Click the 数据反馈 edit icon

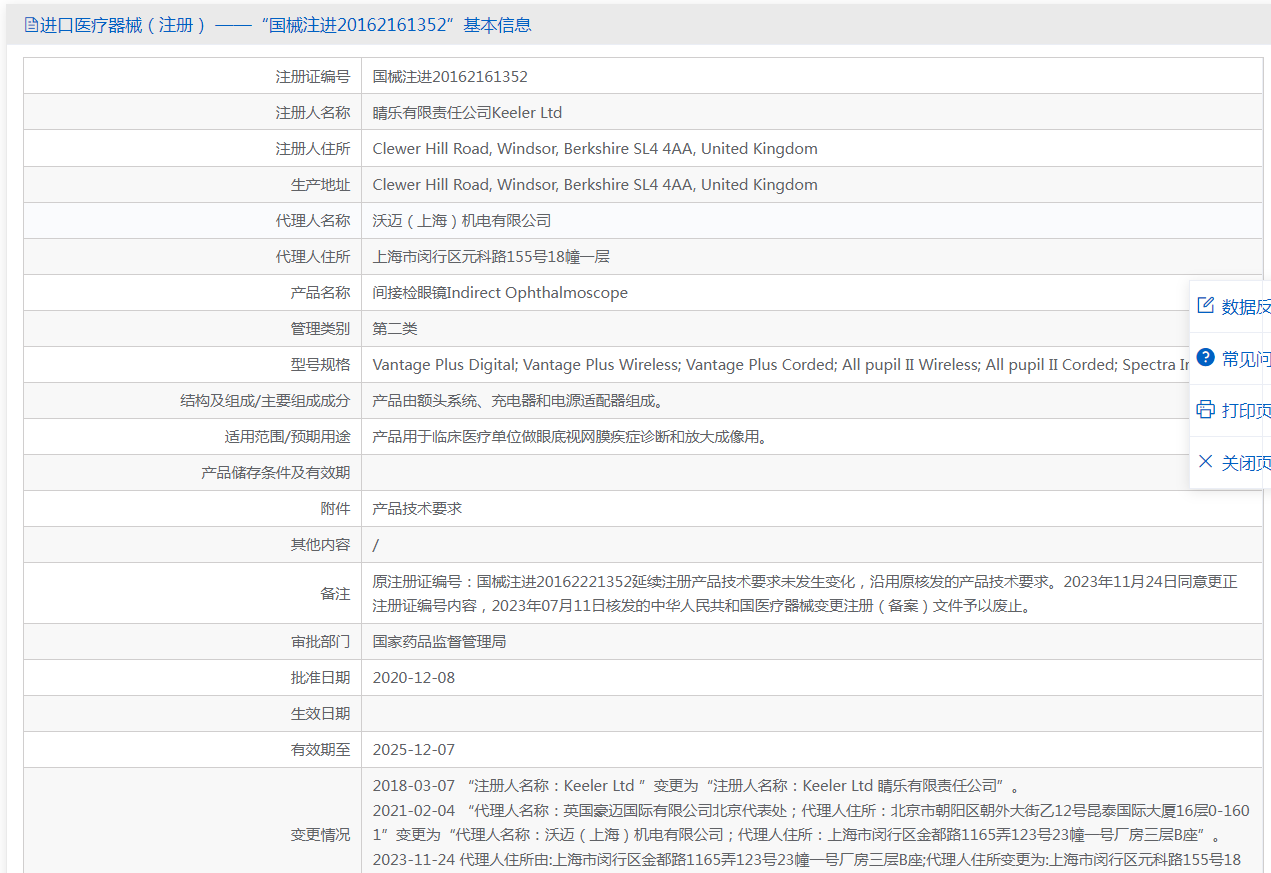pyautogui.click(x=1205, y=306)
